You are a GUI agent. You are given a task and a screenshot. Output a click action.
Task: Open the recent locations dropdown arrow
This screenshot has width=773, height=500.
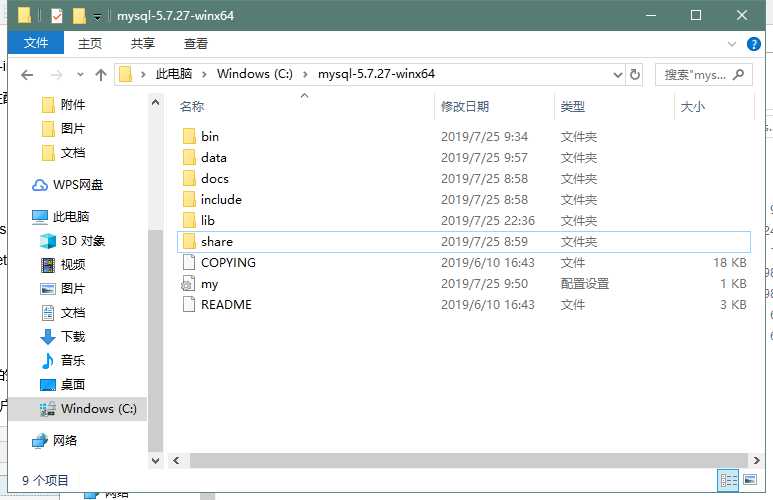(80, 75)
